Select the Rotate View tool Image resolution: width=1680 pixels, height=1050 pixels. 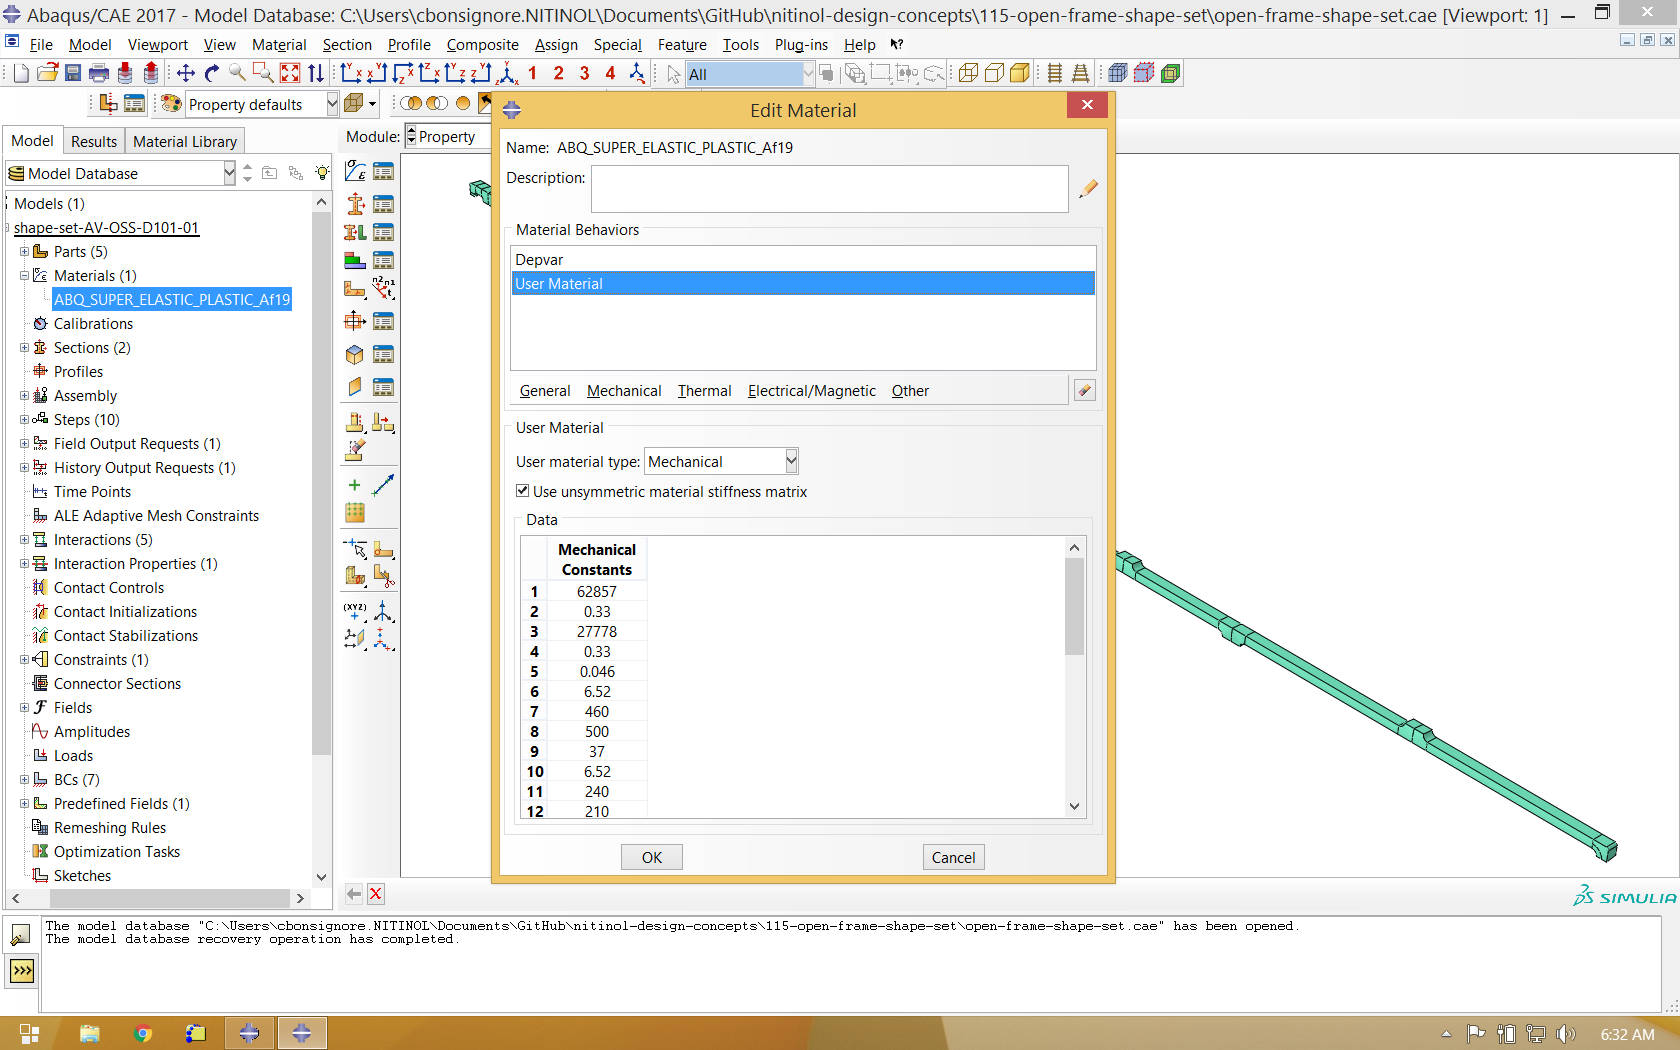[211, 73]
